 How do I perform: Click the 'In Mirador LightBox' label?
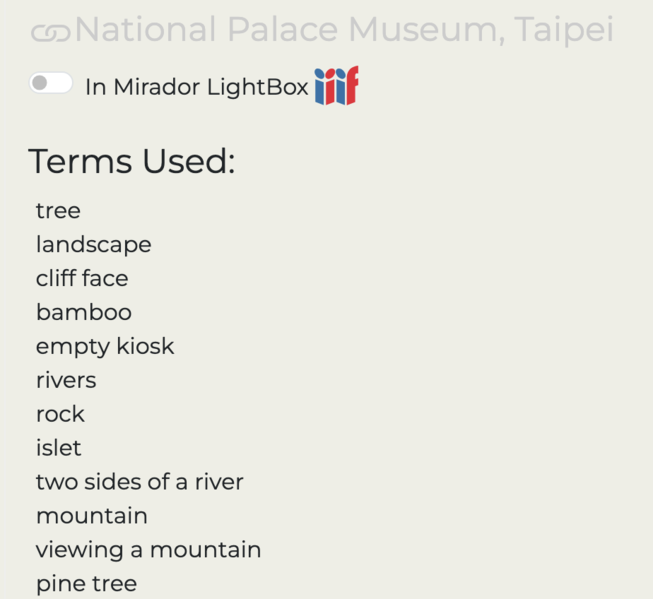click(196, 87)
